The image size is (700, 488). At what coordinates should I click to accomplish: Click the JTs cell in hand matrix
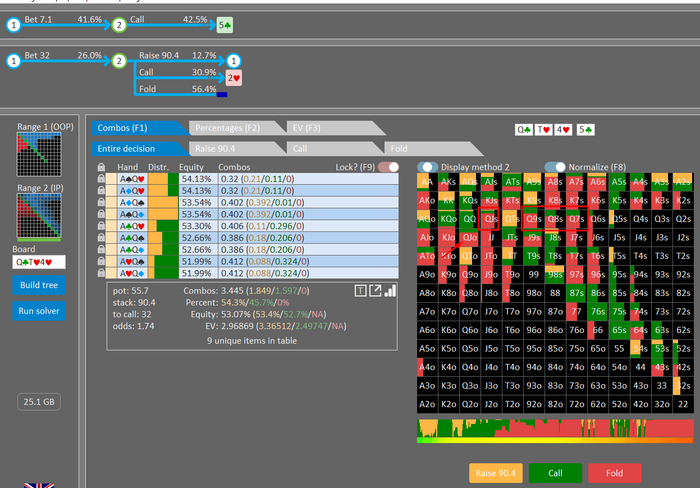[x=512, y=238]
